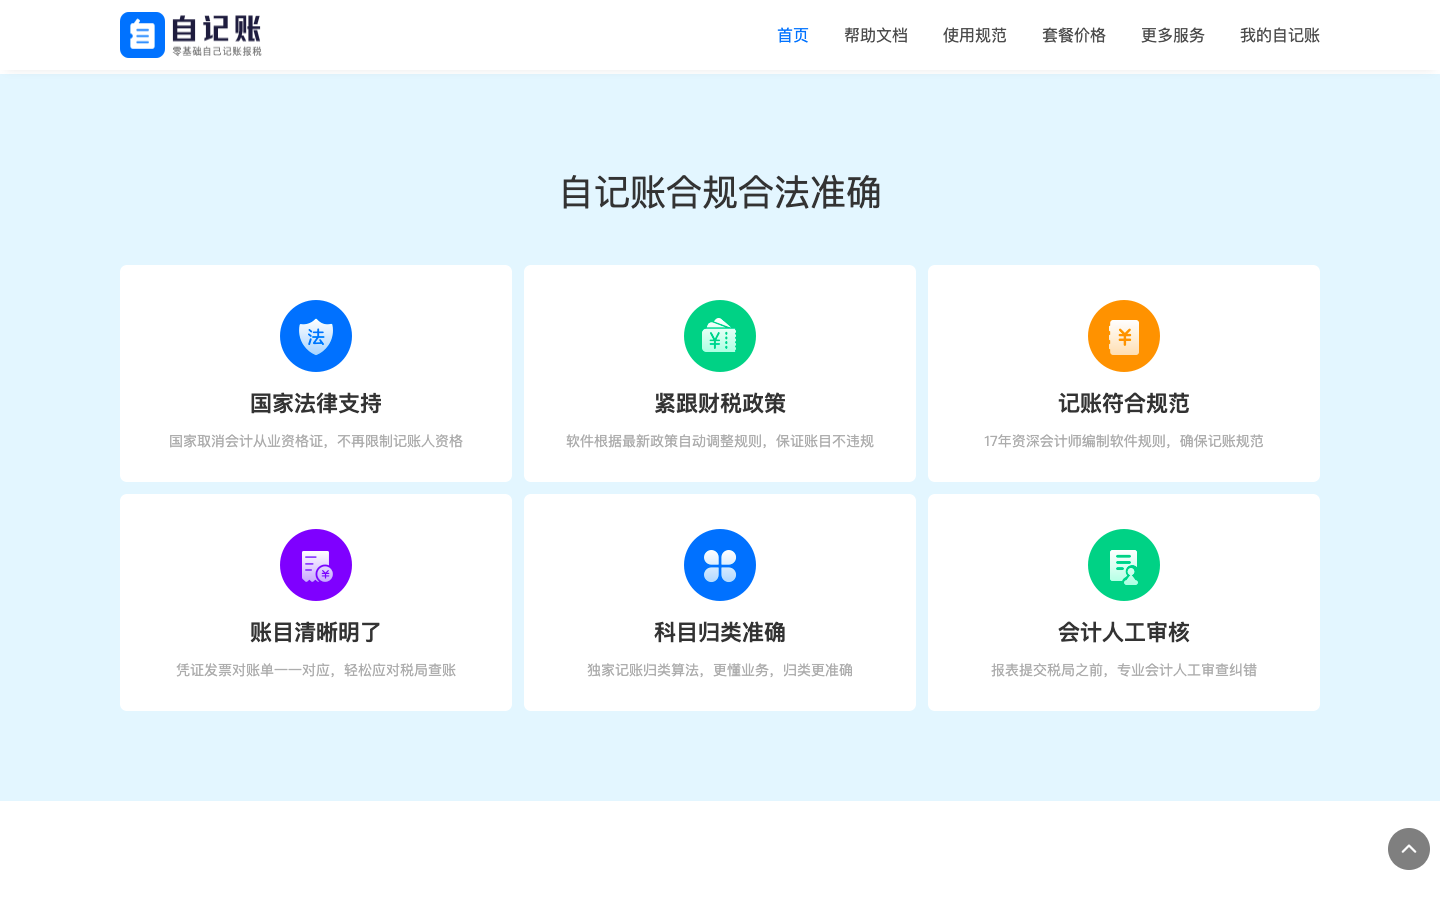The width and height of the screenshot is (1440, 900).
Task: Open the 帮助文档 menu item
Action: [876, 35]
